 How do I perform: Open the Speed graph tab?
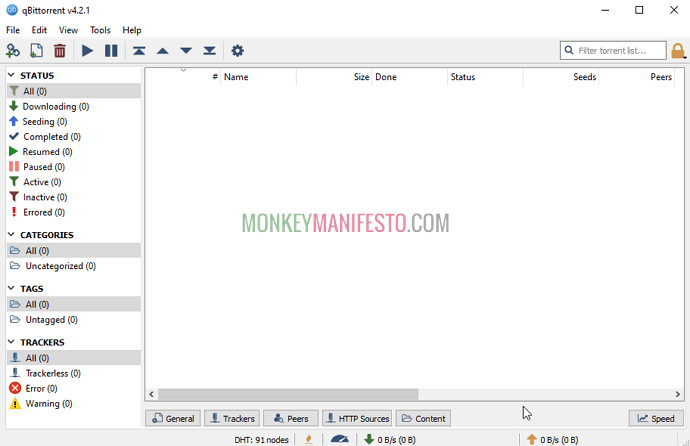pos(656,418)
